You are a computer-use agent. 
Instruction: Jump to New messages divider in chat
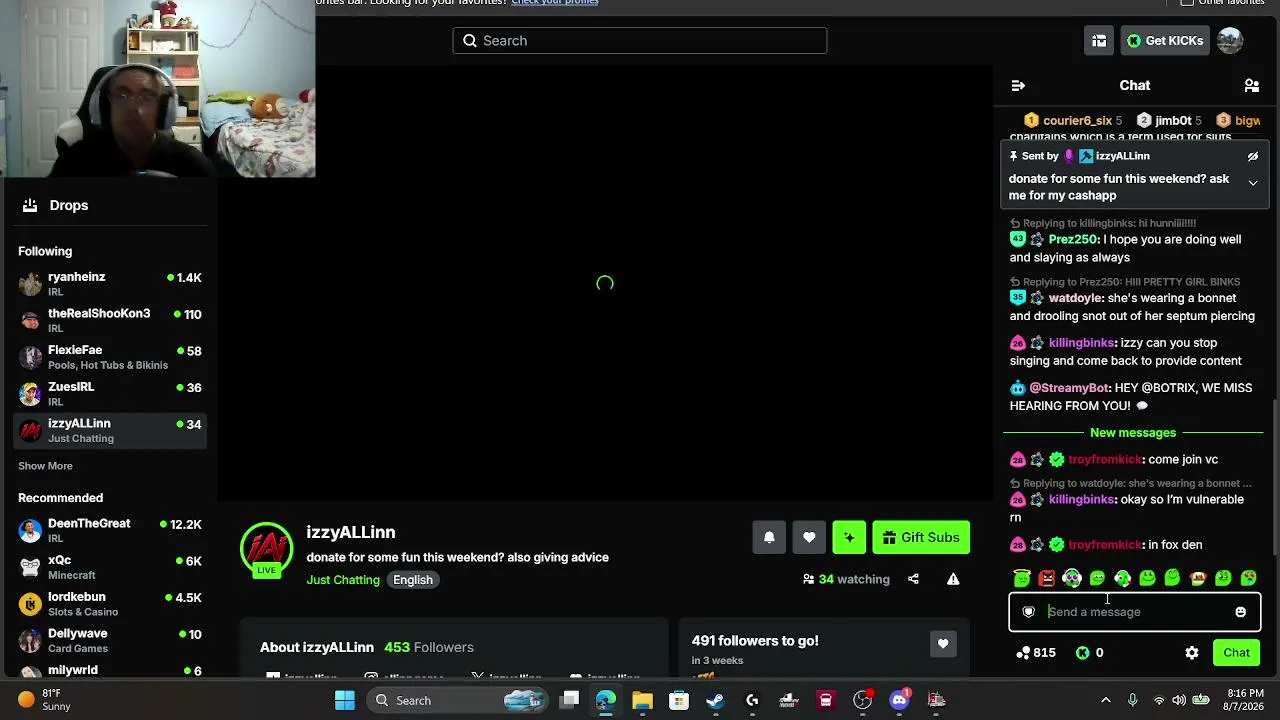tap(1133, 433)
